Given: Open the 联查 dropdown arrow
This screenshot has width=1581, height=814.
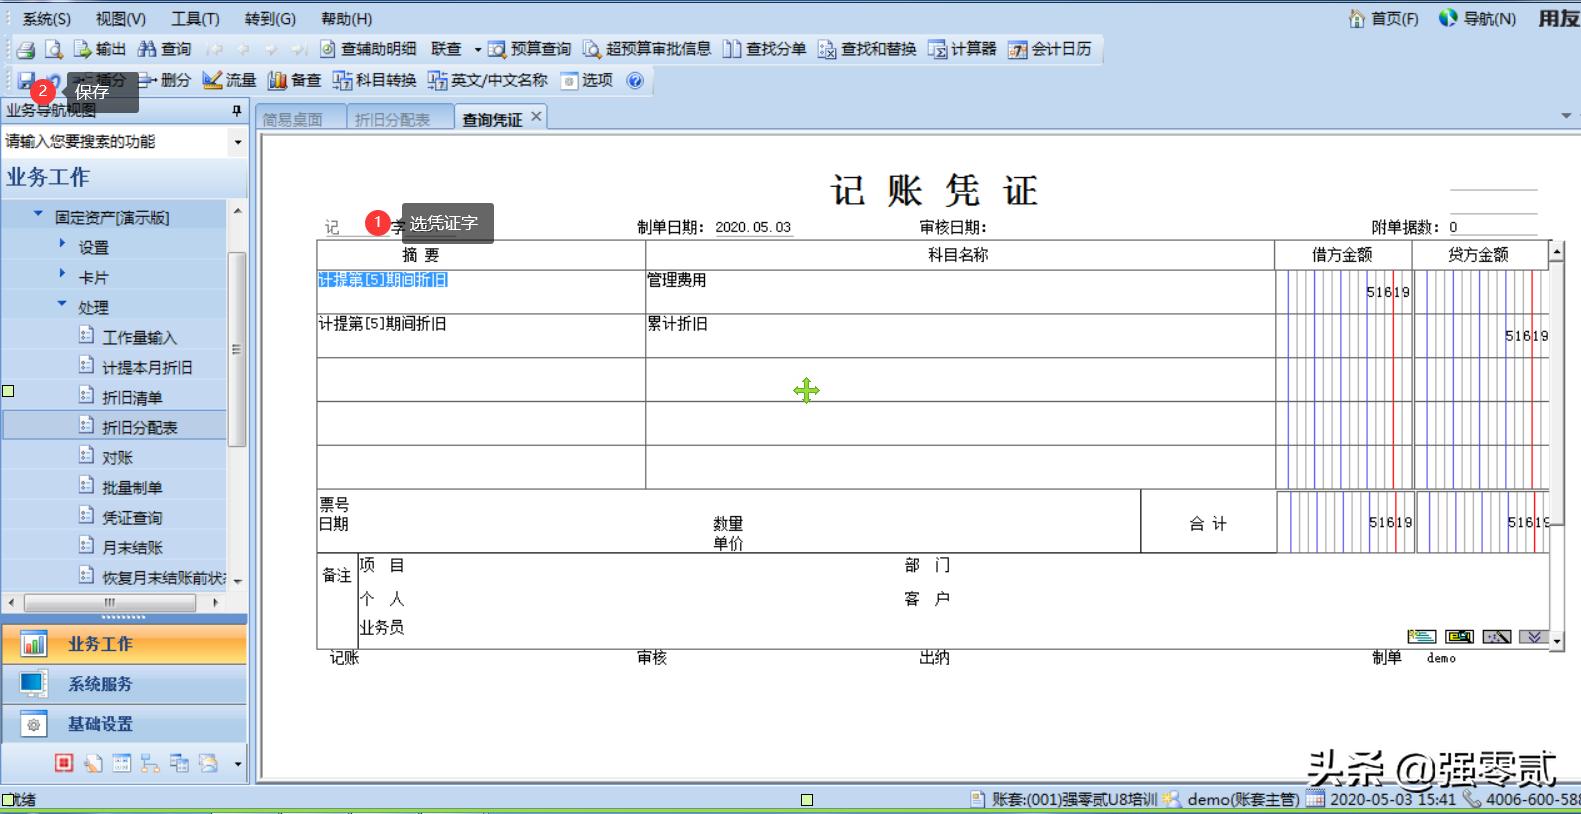Looking at the screenshot, I should coord(477,49).
